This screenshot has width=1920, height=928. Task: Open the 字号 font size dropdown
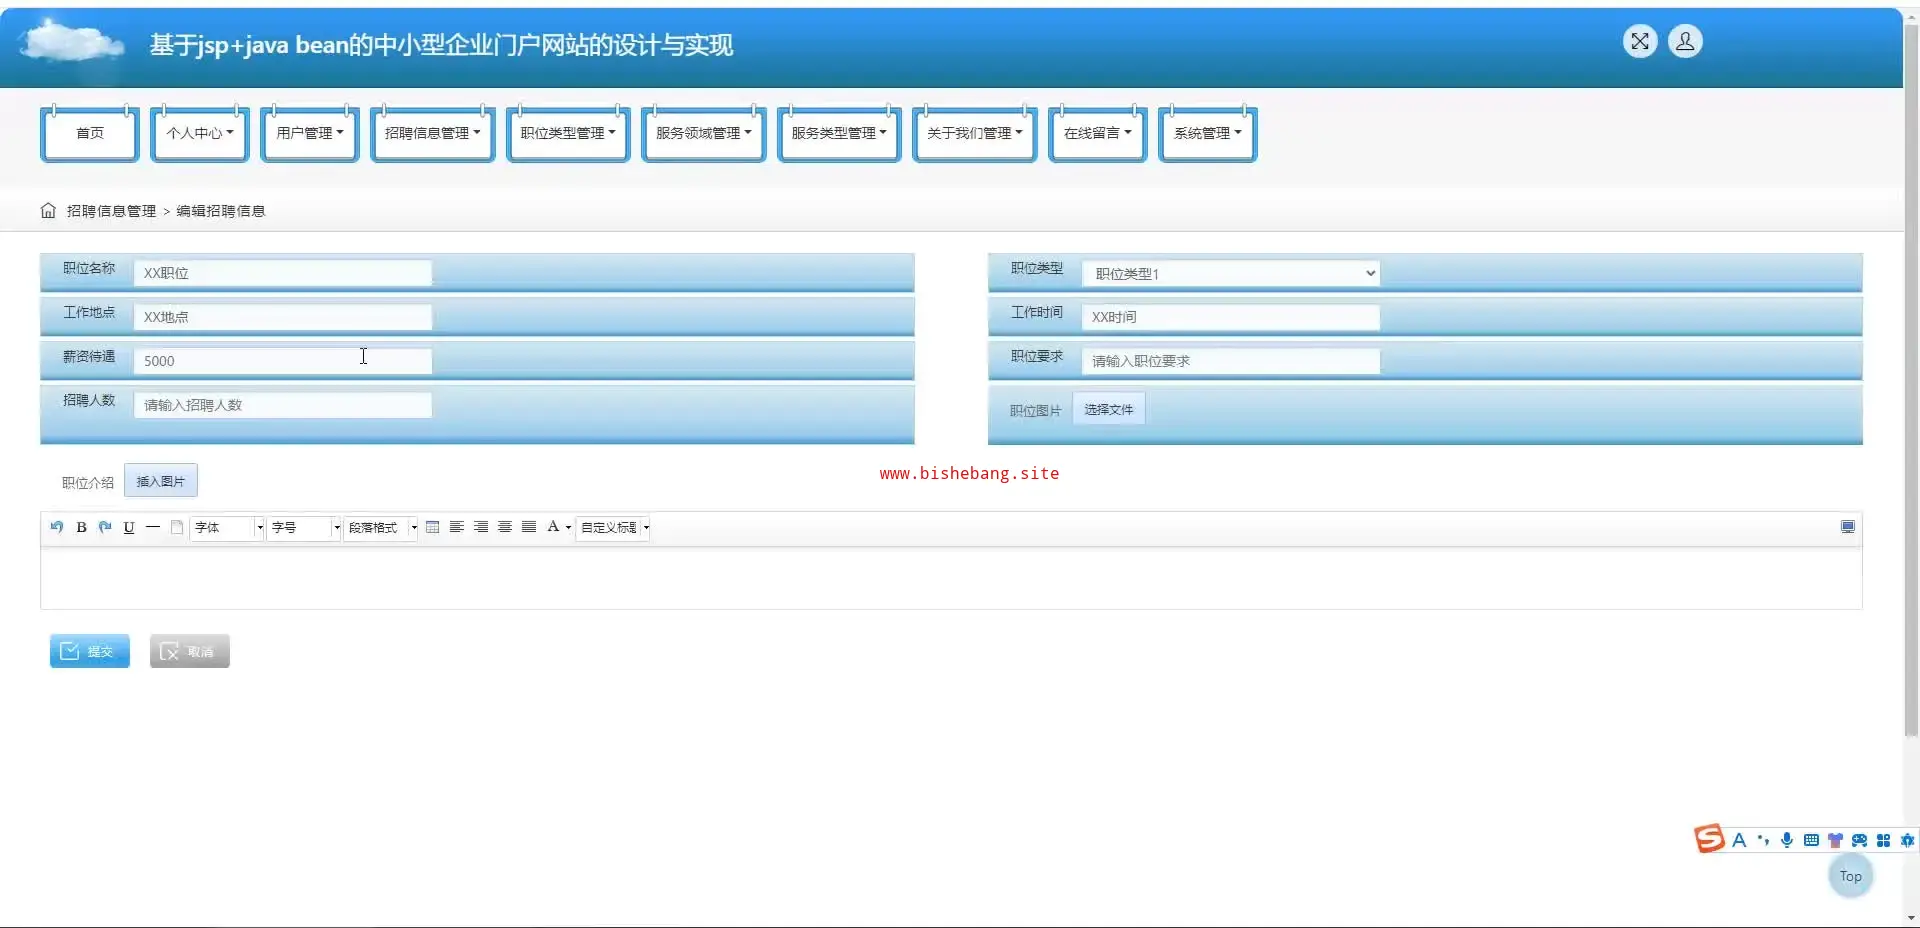pyautogui.click(x=304, y=527)
